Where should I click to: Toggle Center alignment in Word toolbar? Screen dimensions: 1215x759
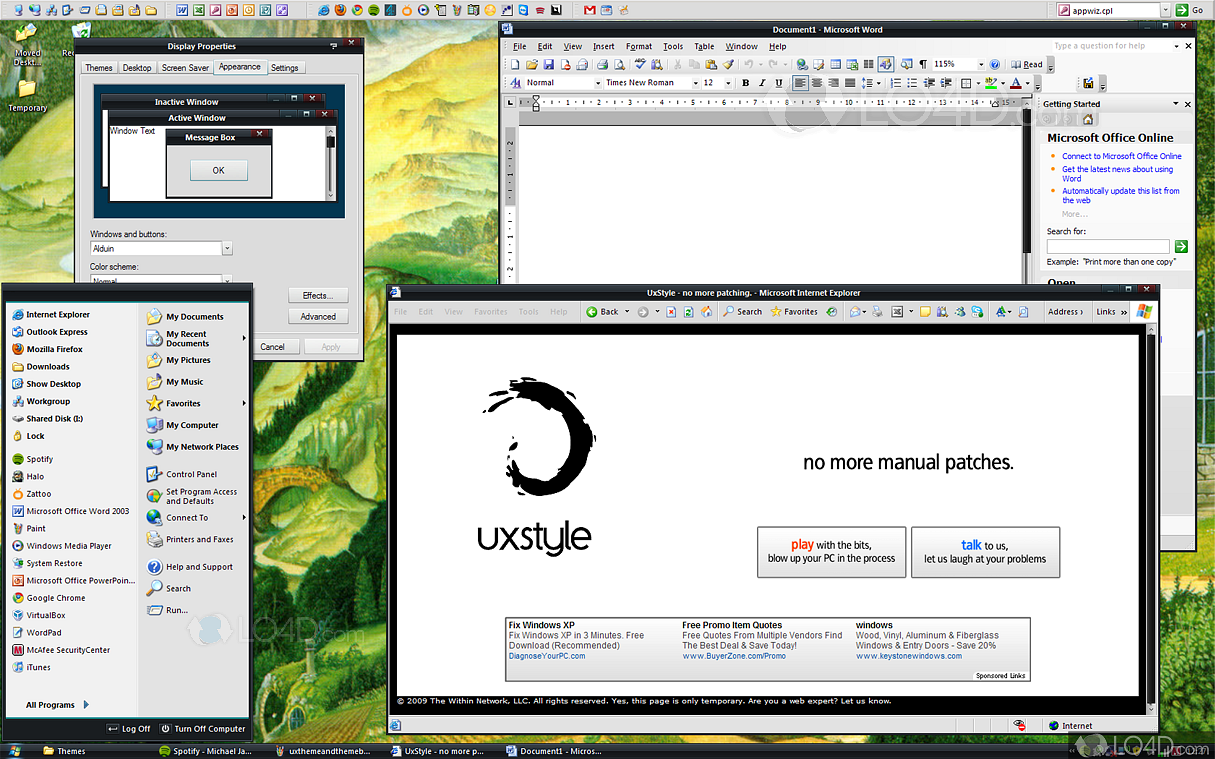817,83
